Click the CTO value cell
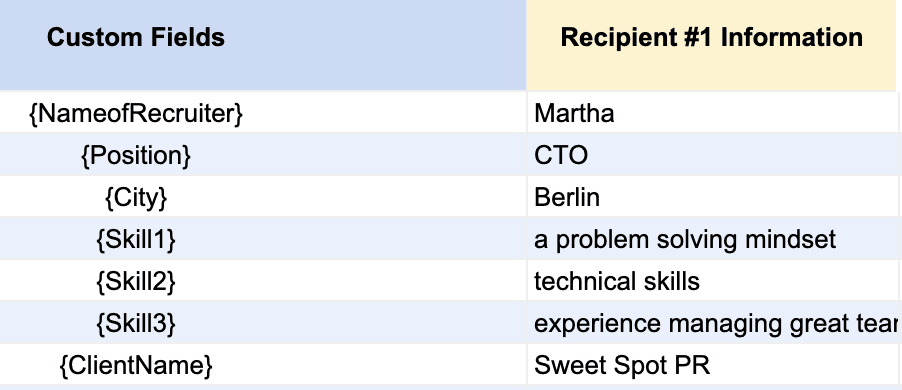The height and width of the screenshot is (390, 902). pos(714,155)
